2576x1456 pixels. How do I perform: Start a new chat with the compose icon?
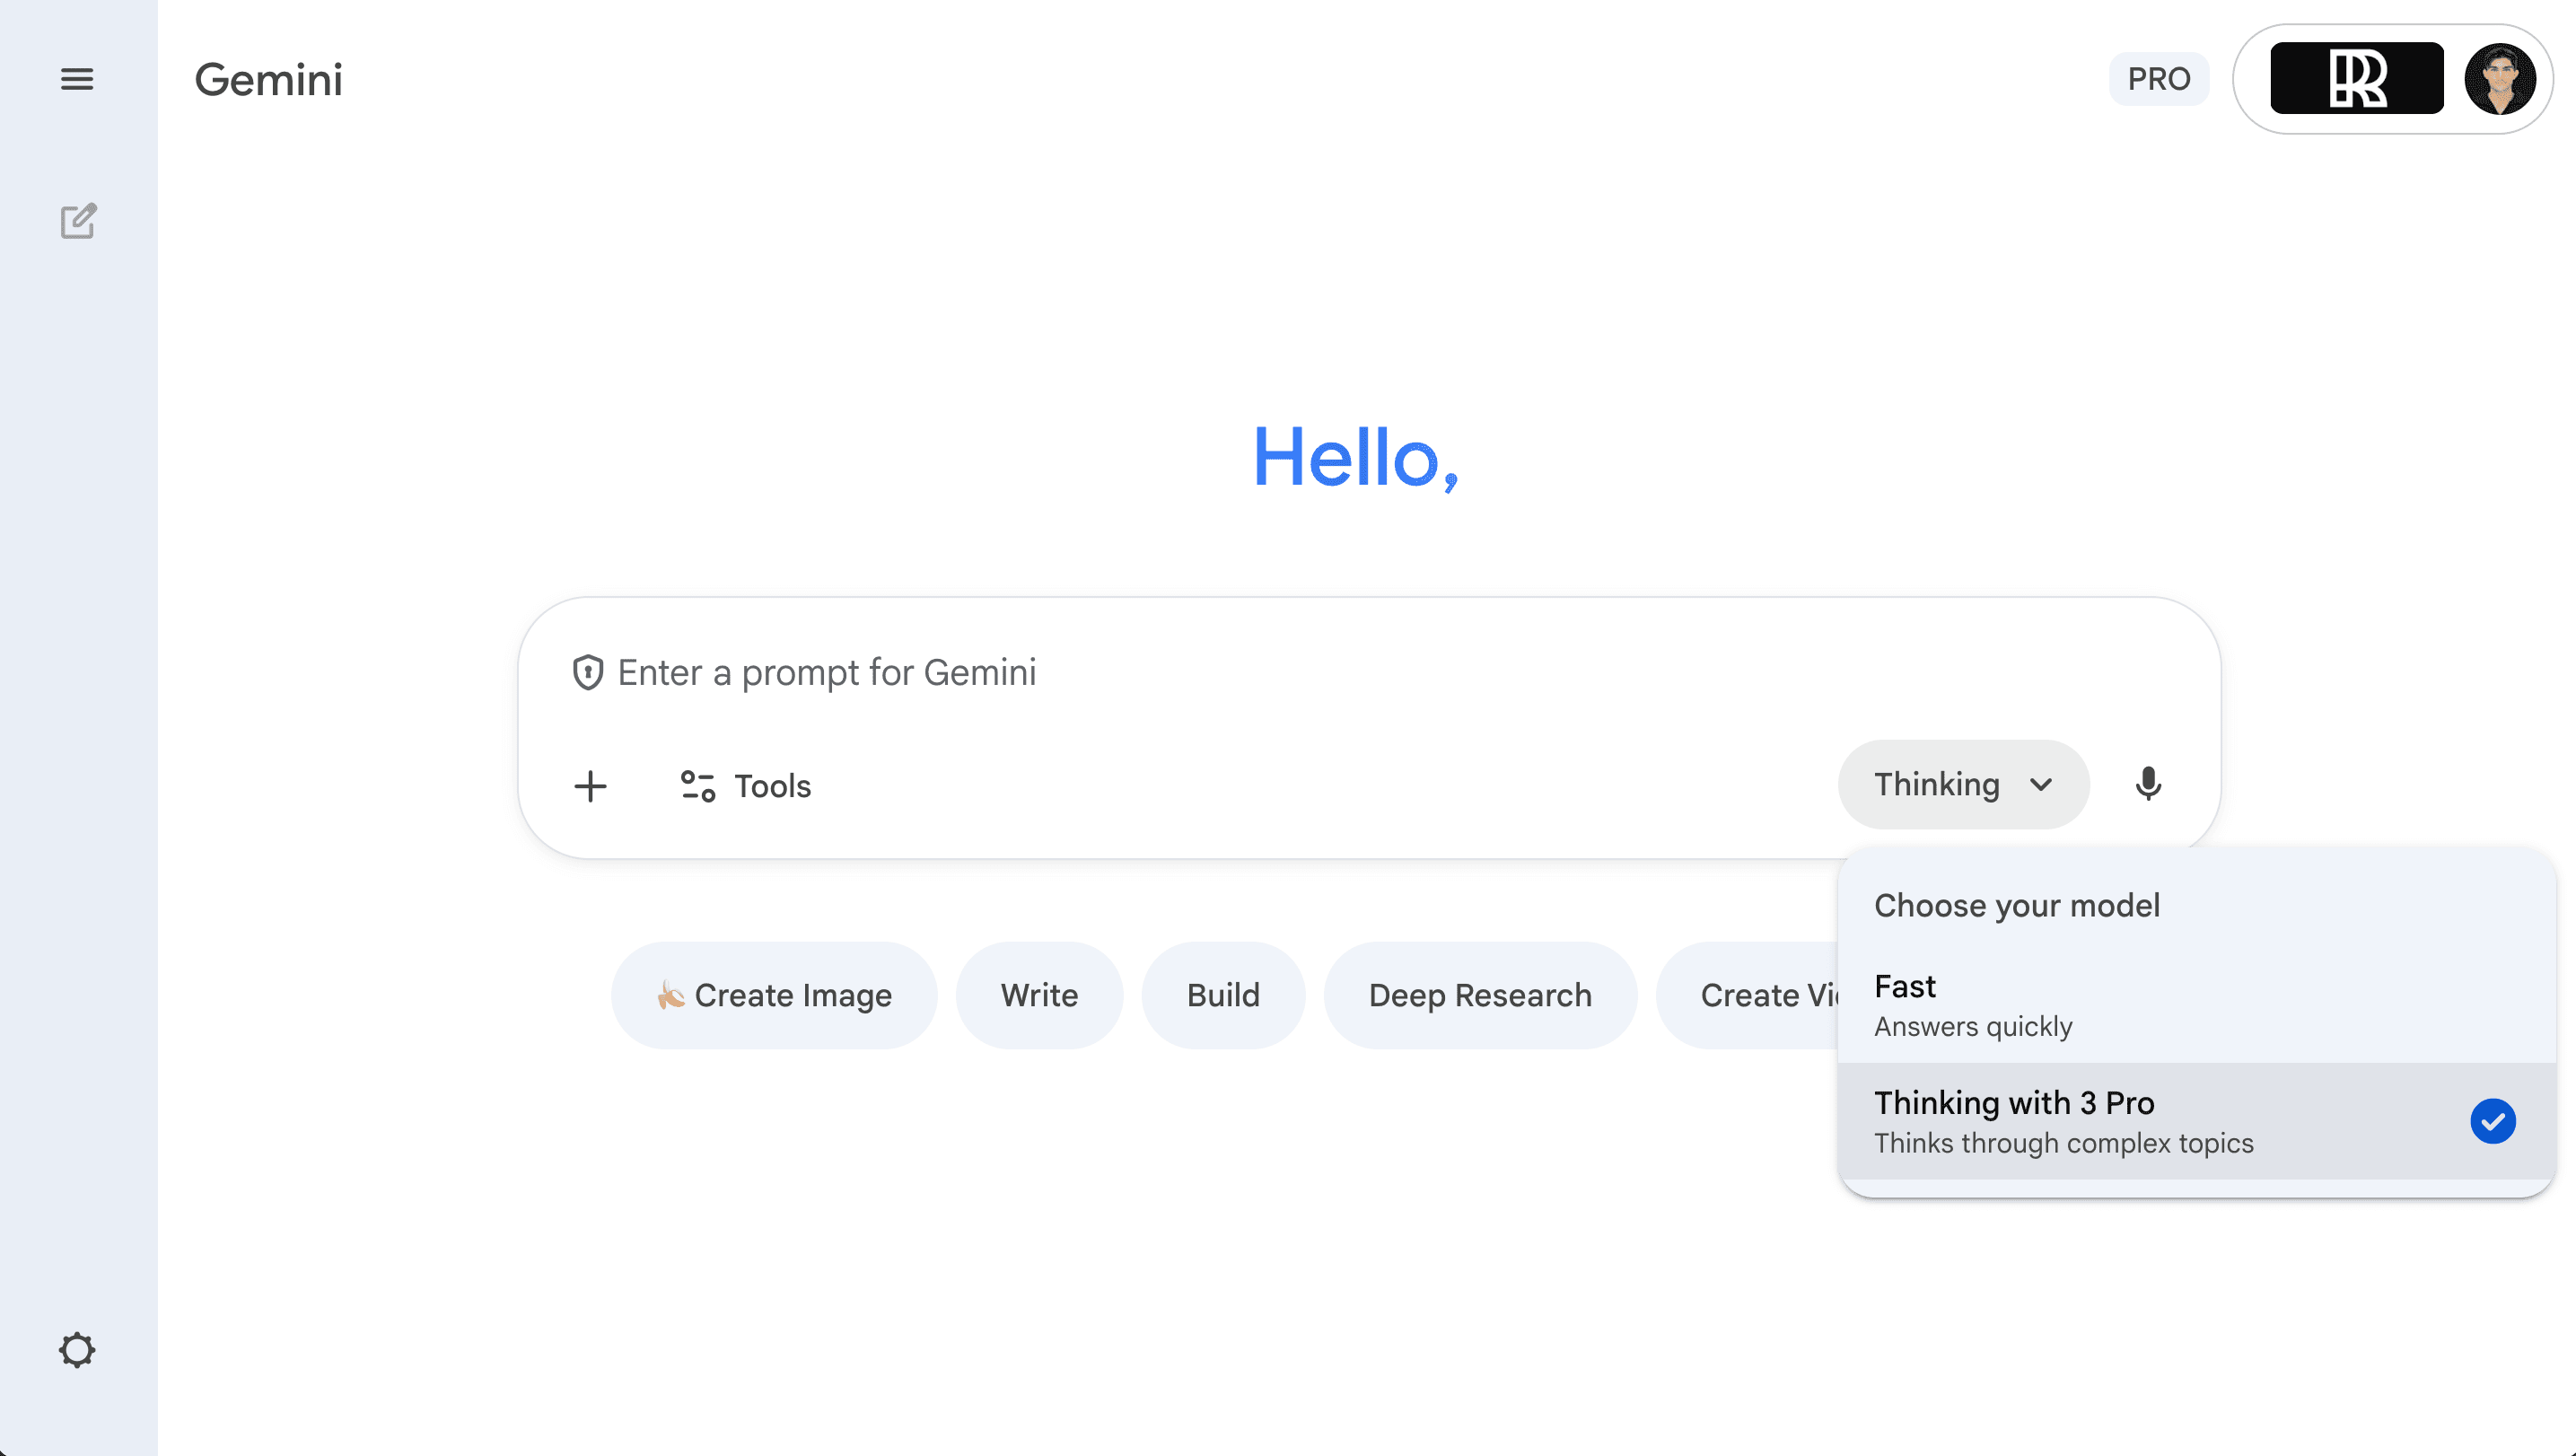point(78,221)
